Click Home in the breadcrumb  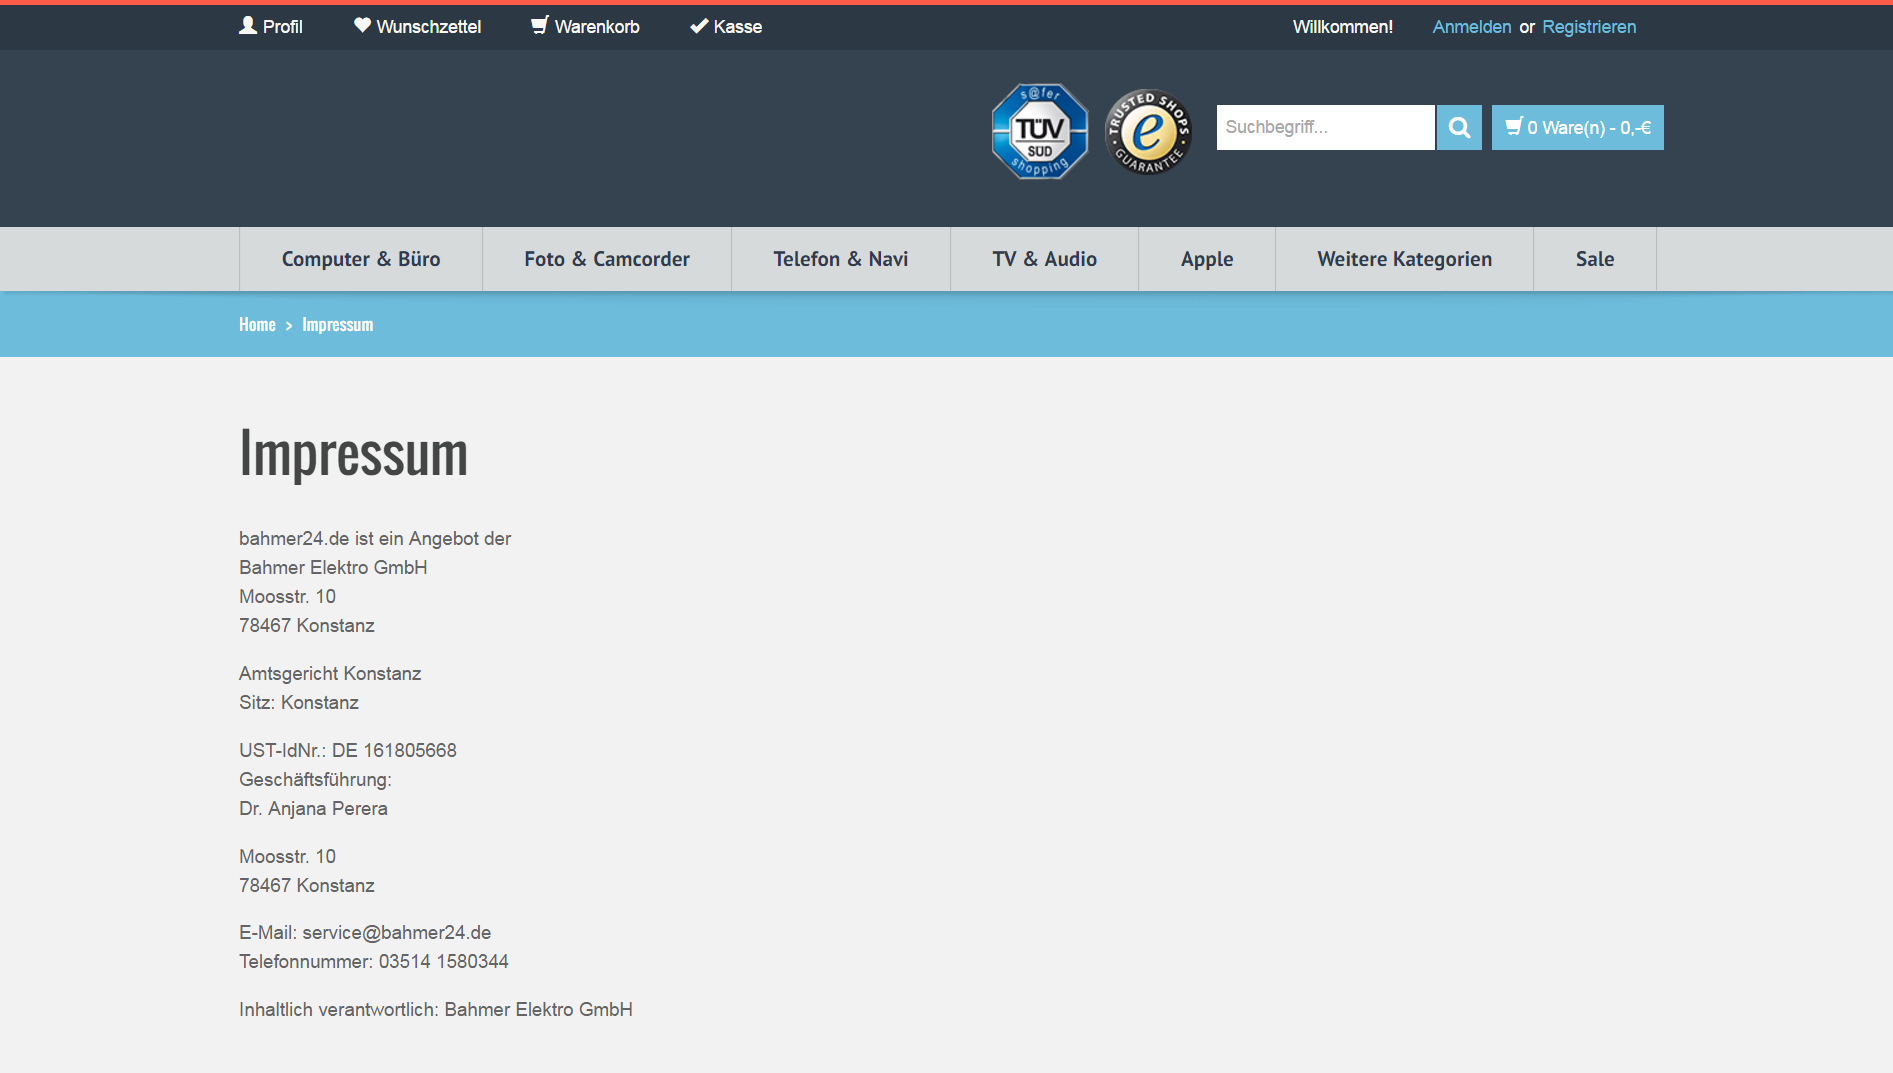[257, 325]
